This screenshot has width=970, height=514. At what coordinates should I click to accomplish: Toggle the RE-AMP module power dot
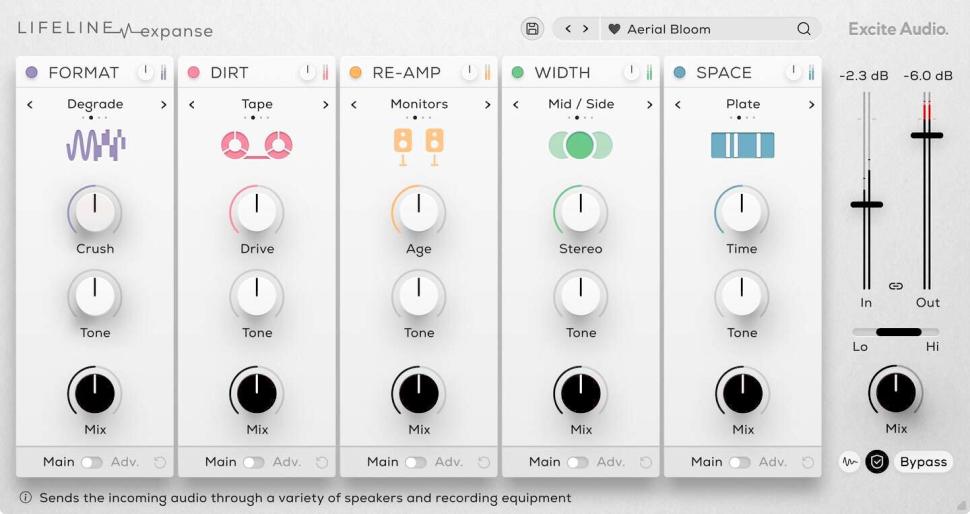point(356,72)
